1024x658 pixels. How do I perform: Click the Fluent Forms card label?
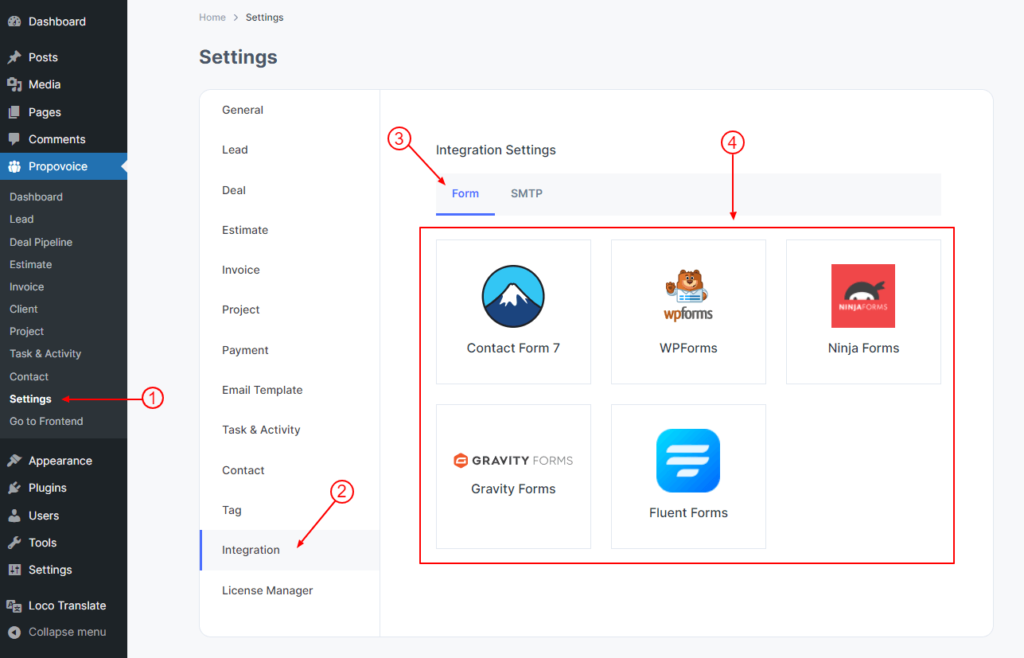click(688, 512)
